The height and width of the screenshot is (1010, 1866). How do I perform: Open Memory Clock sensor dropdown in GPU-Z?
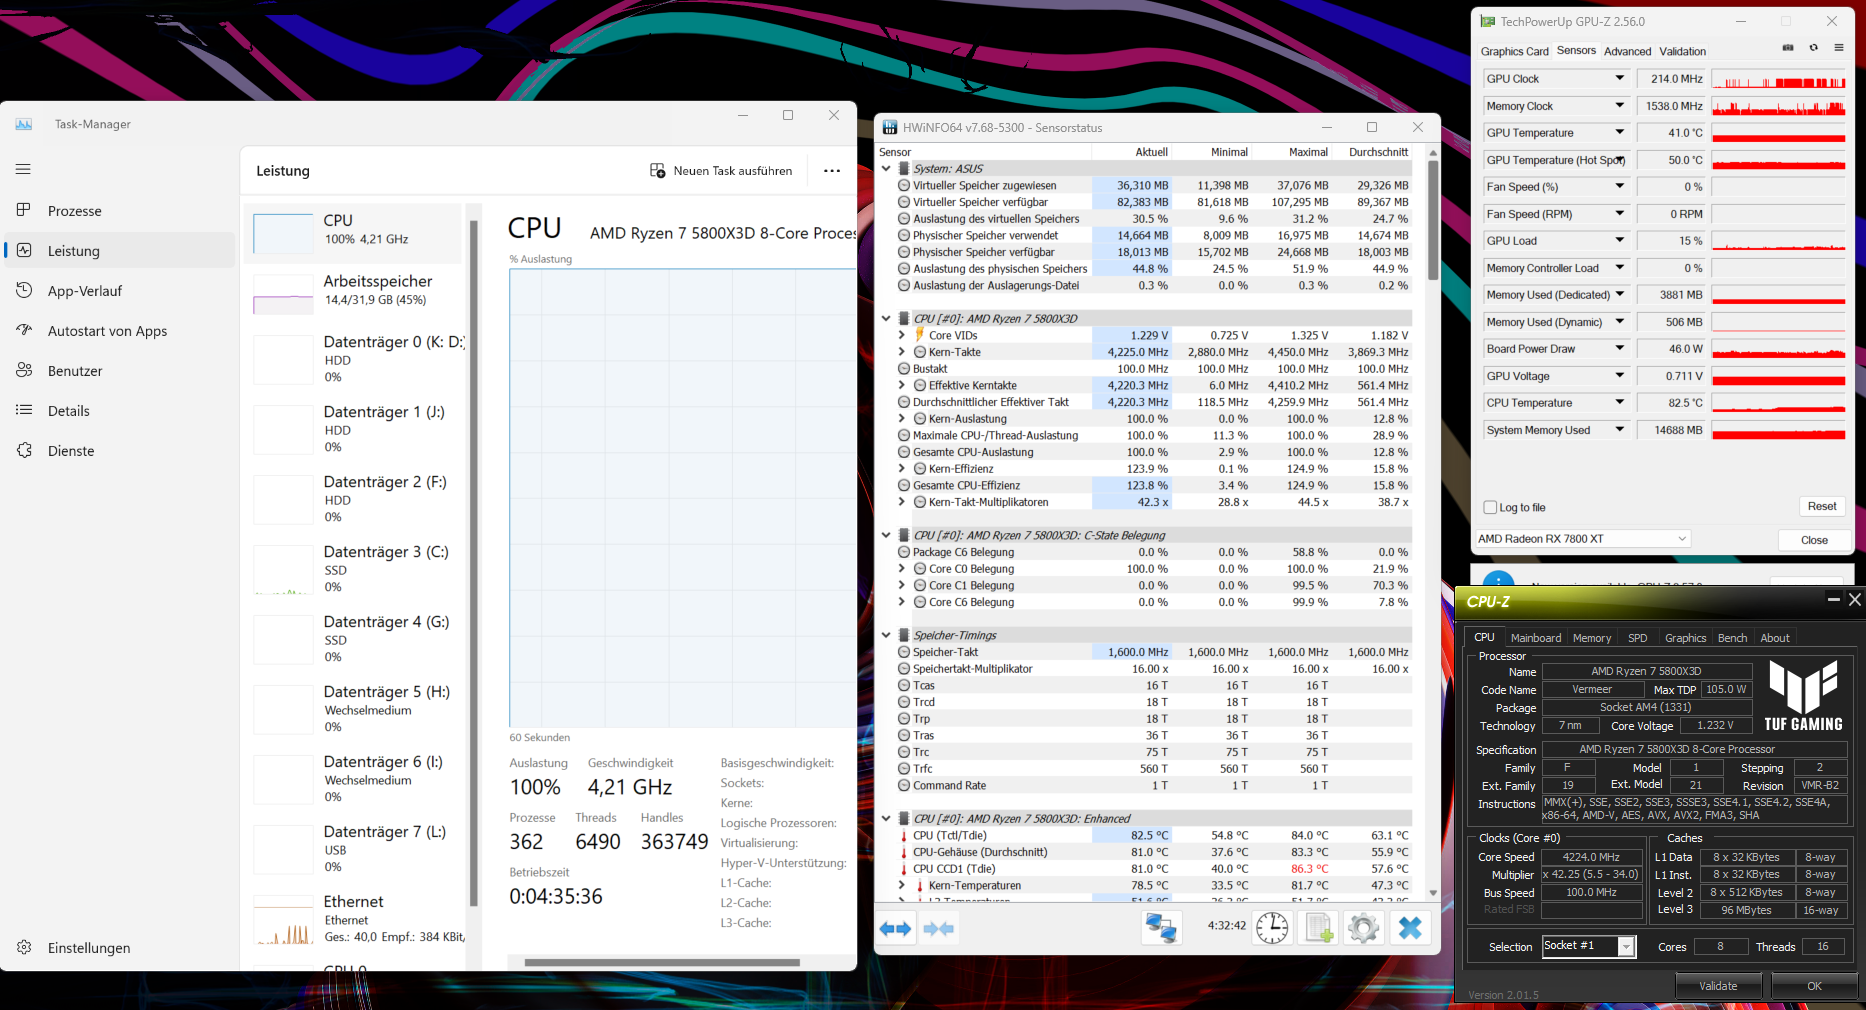click(1620, 106)
